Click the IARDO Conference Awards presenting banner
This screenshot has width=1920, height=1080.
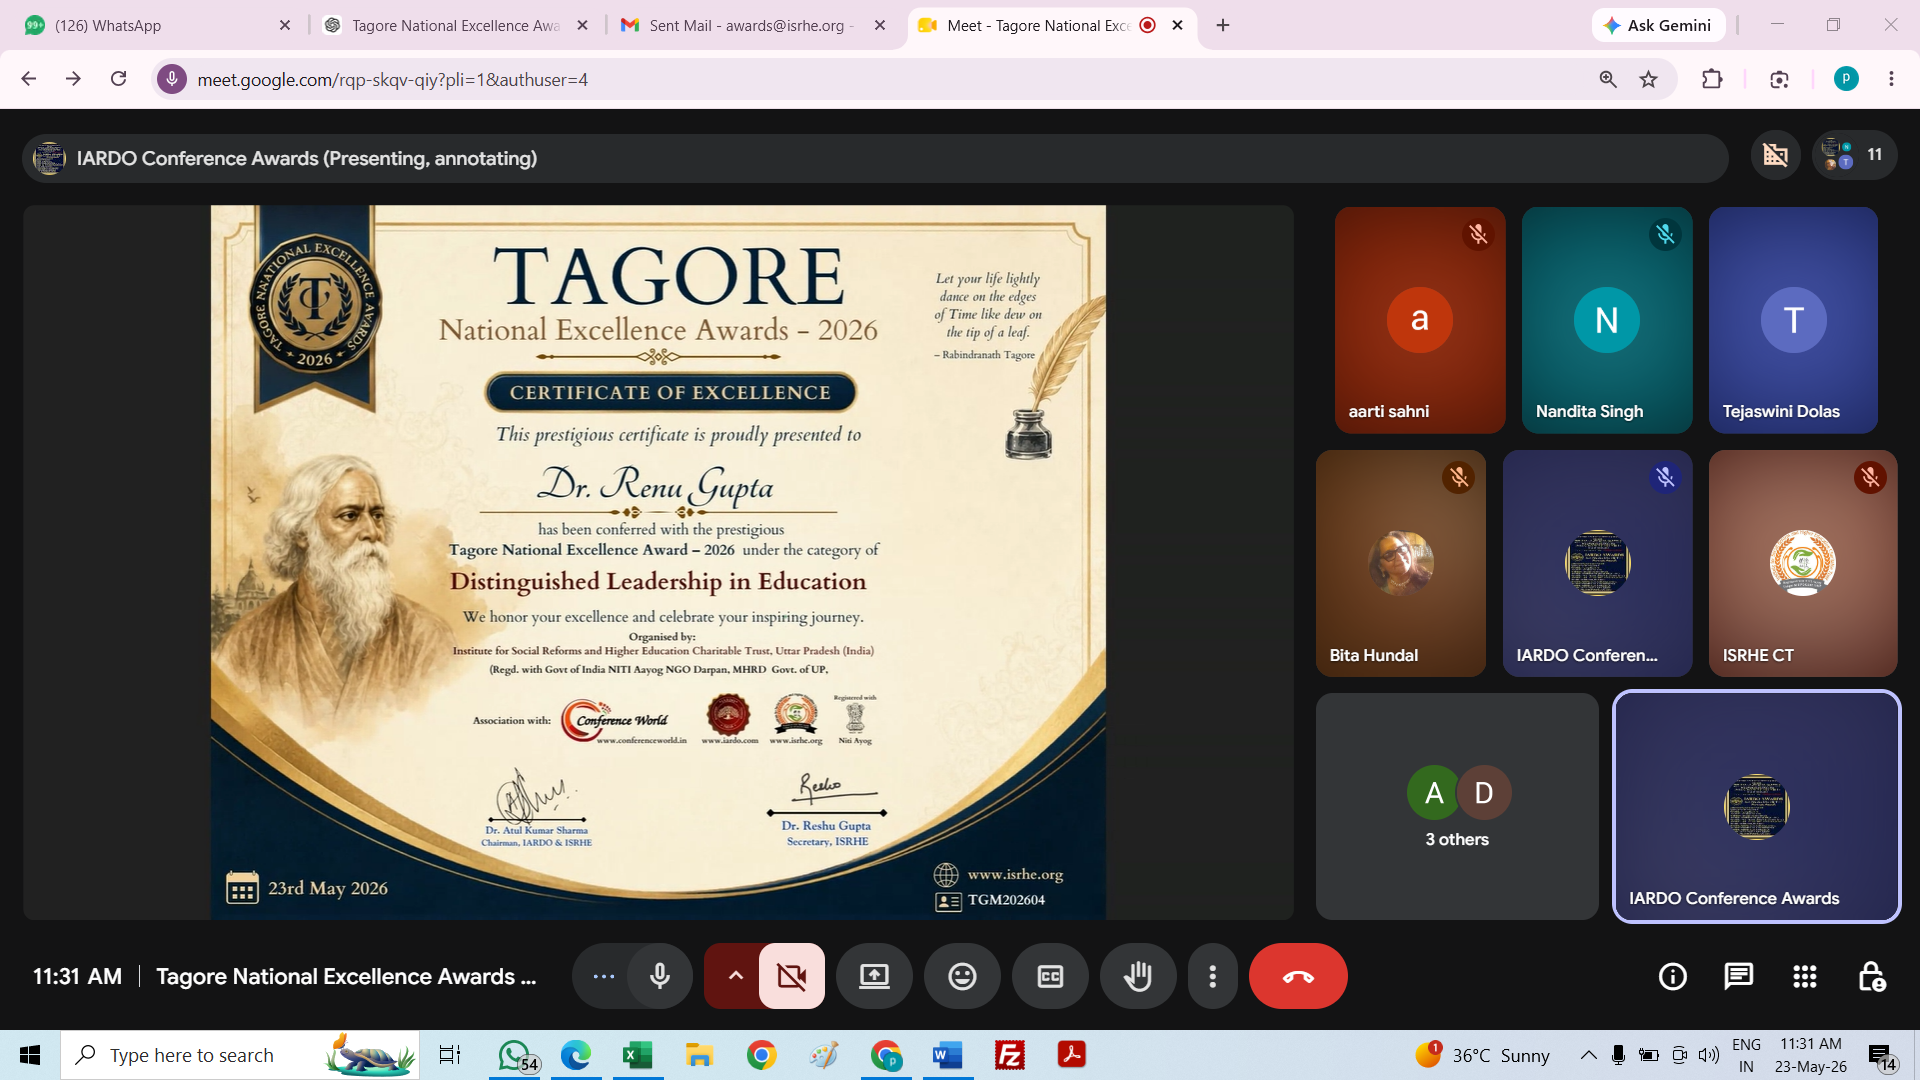pos(875,158)
